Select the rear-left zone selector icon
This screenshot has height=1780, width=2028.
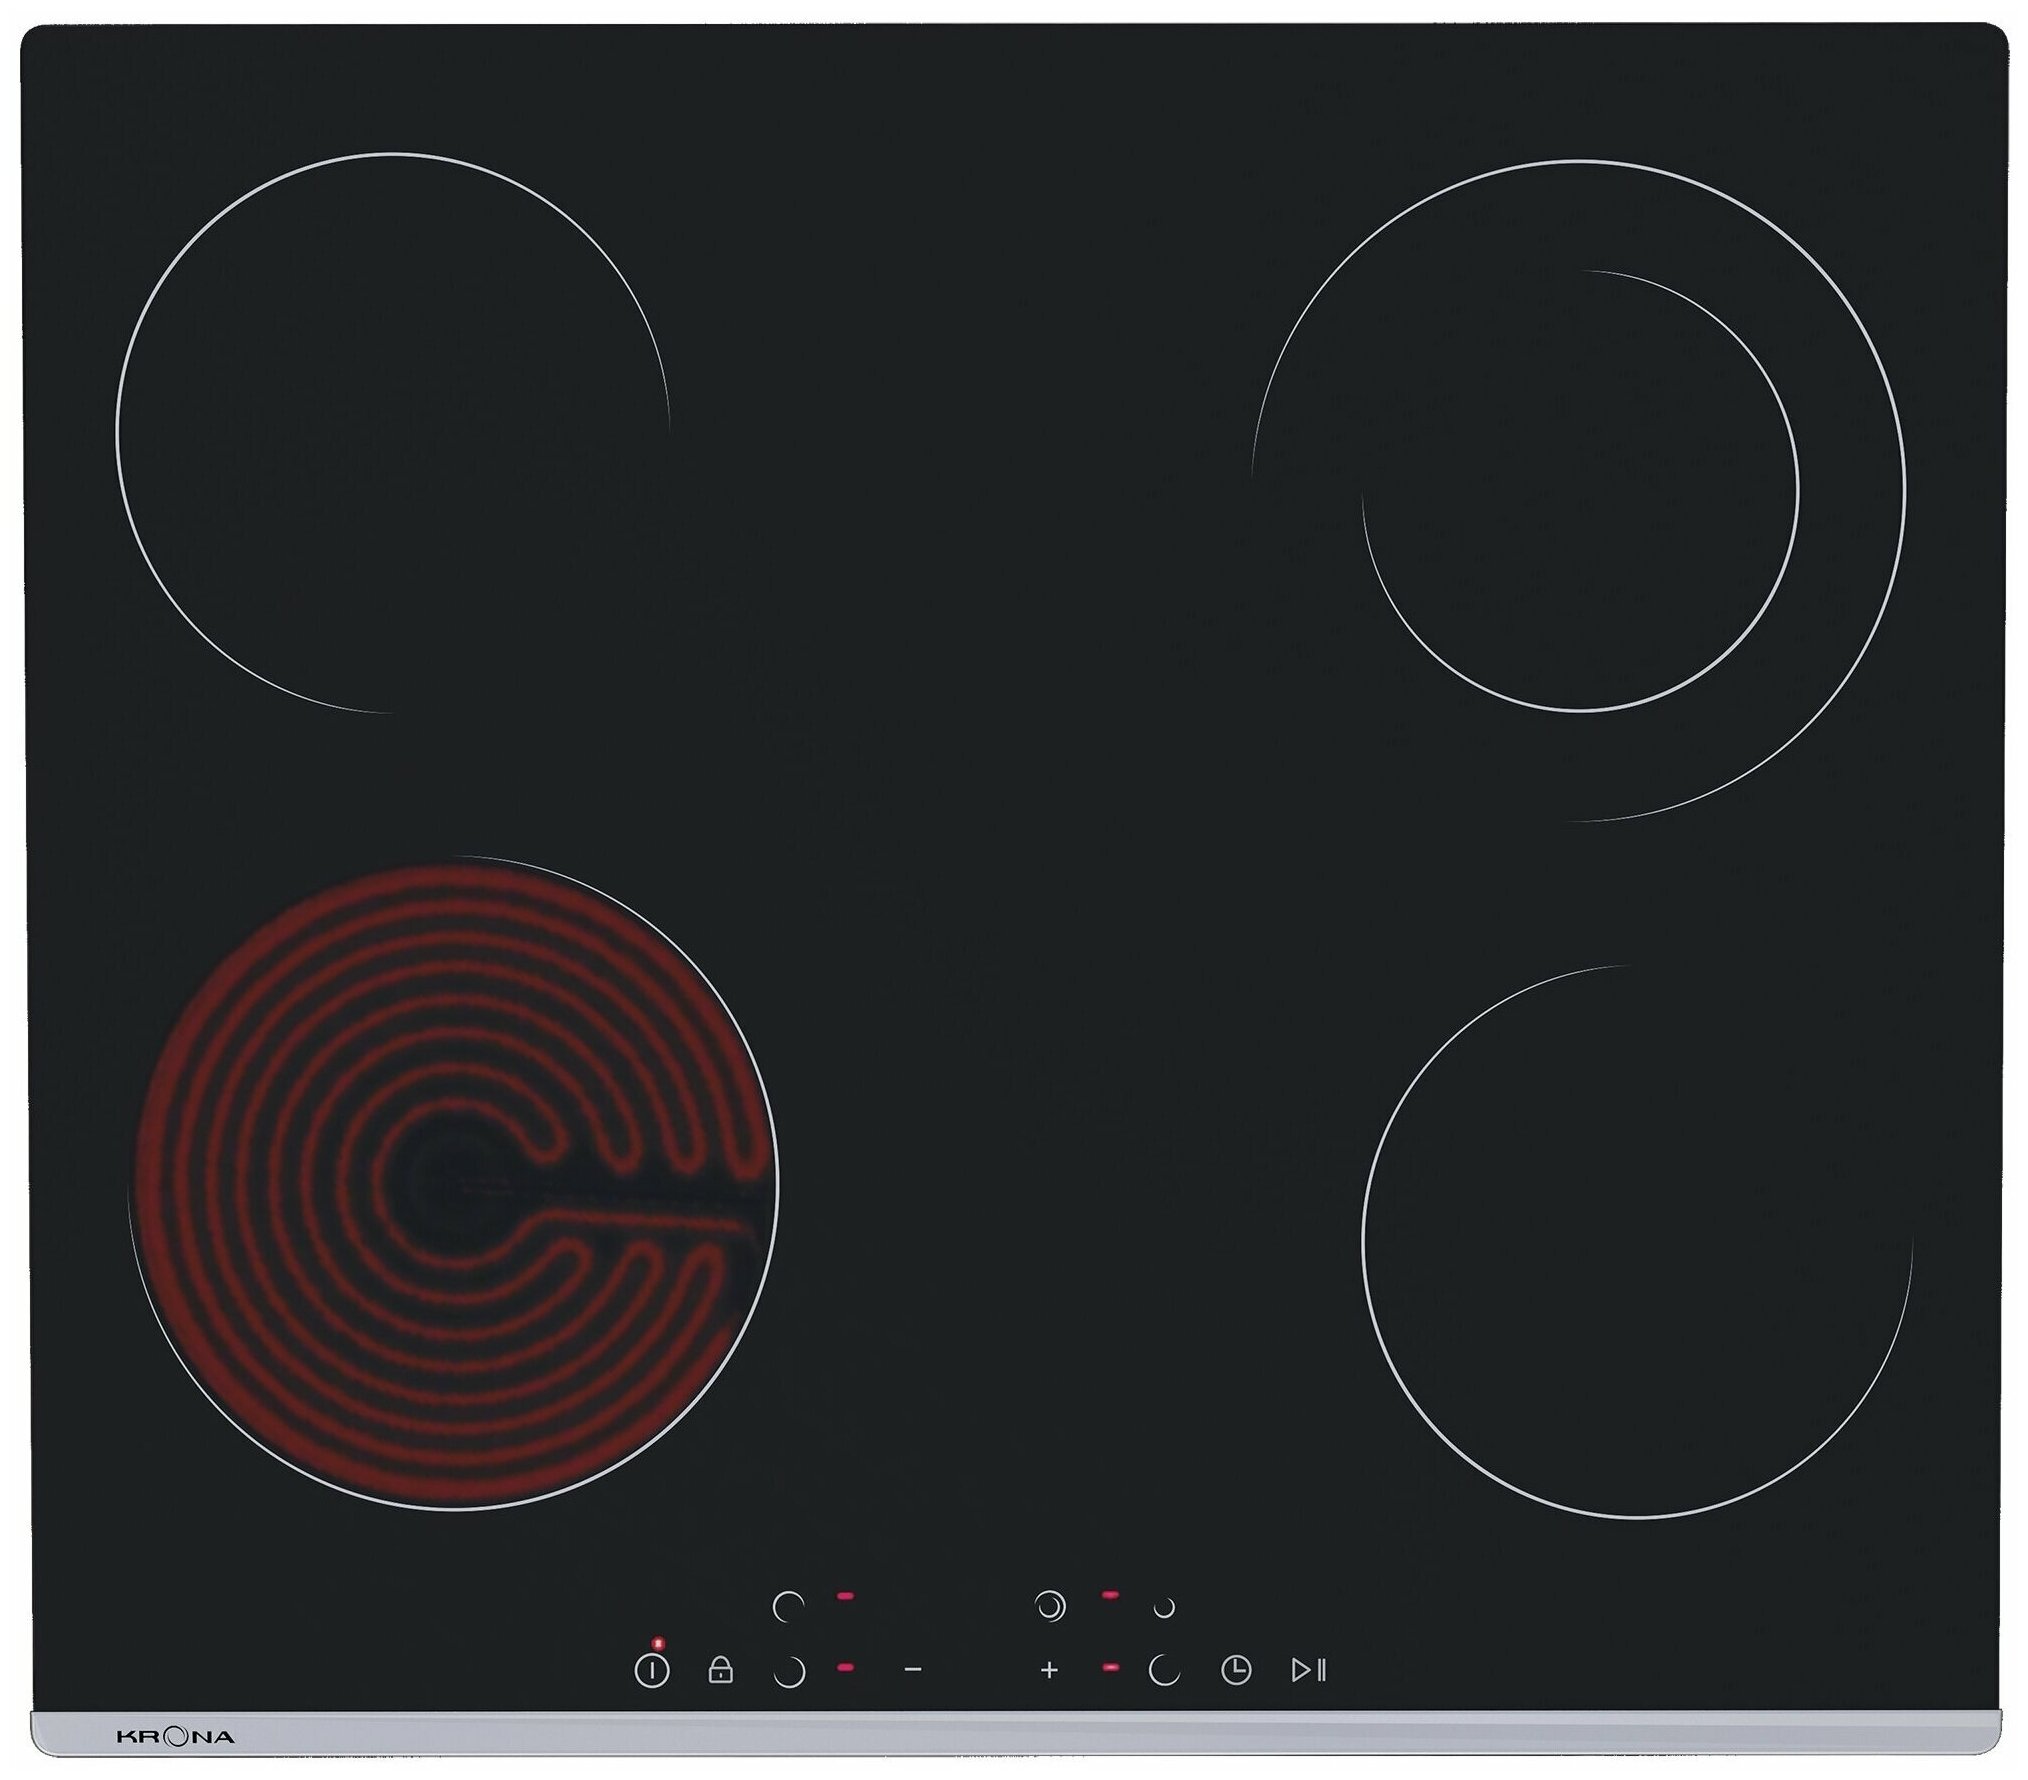click(788, 1607)
